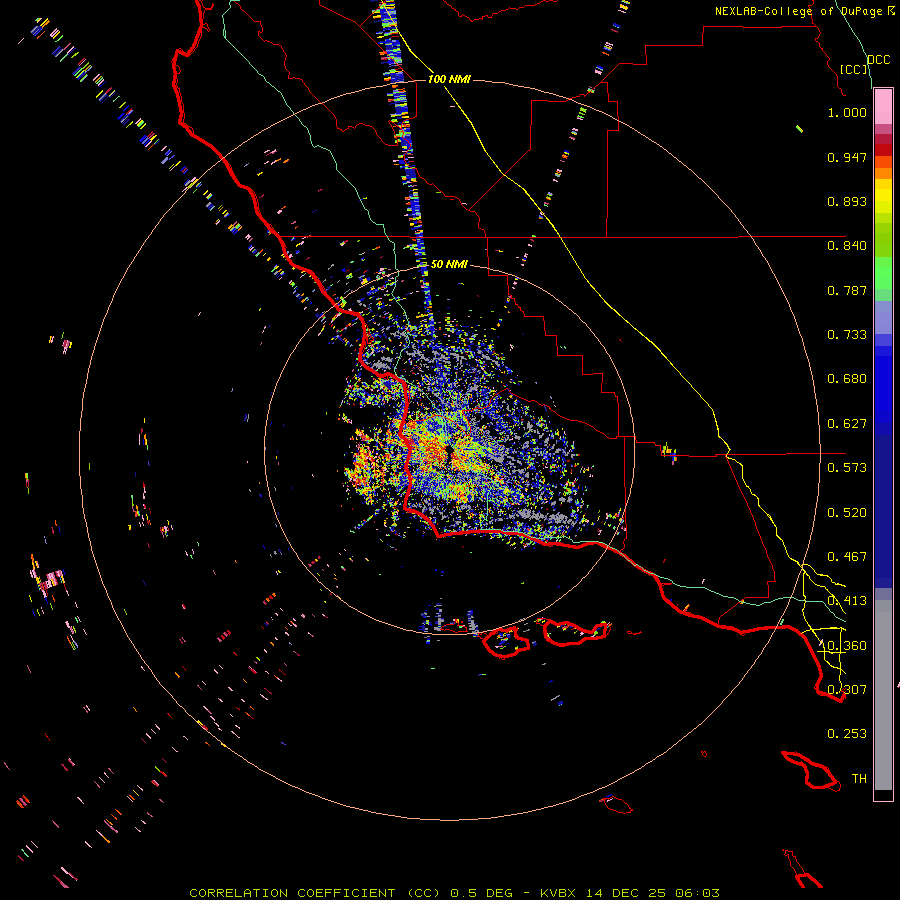Click the 0.307 color scale value

tap(847, 689)
